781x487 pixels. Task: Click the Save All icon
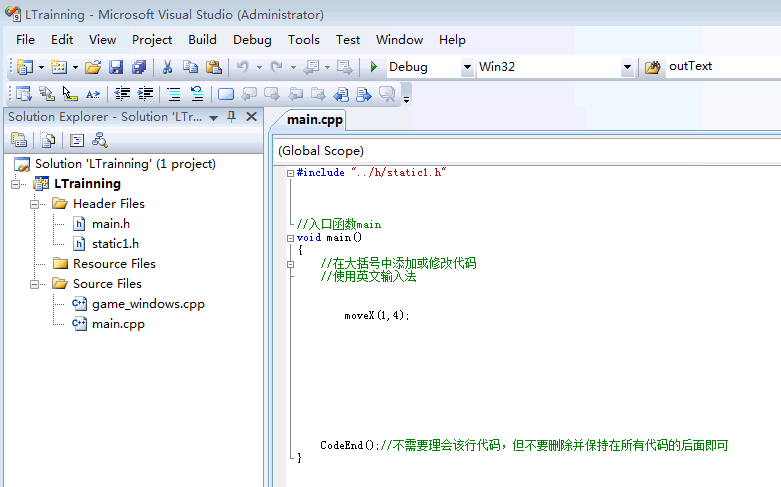(138, 67)
